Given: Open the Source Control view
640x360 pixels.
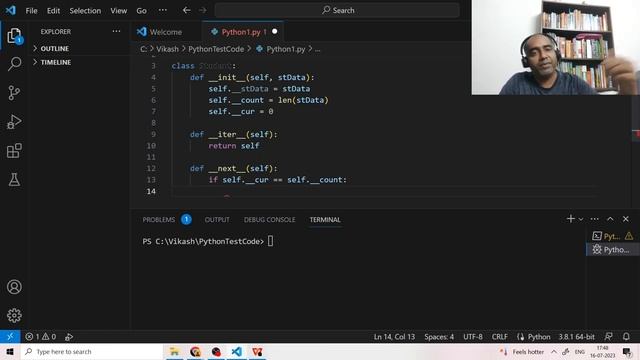Looking at the screenshot, I should (14, 93).
